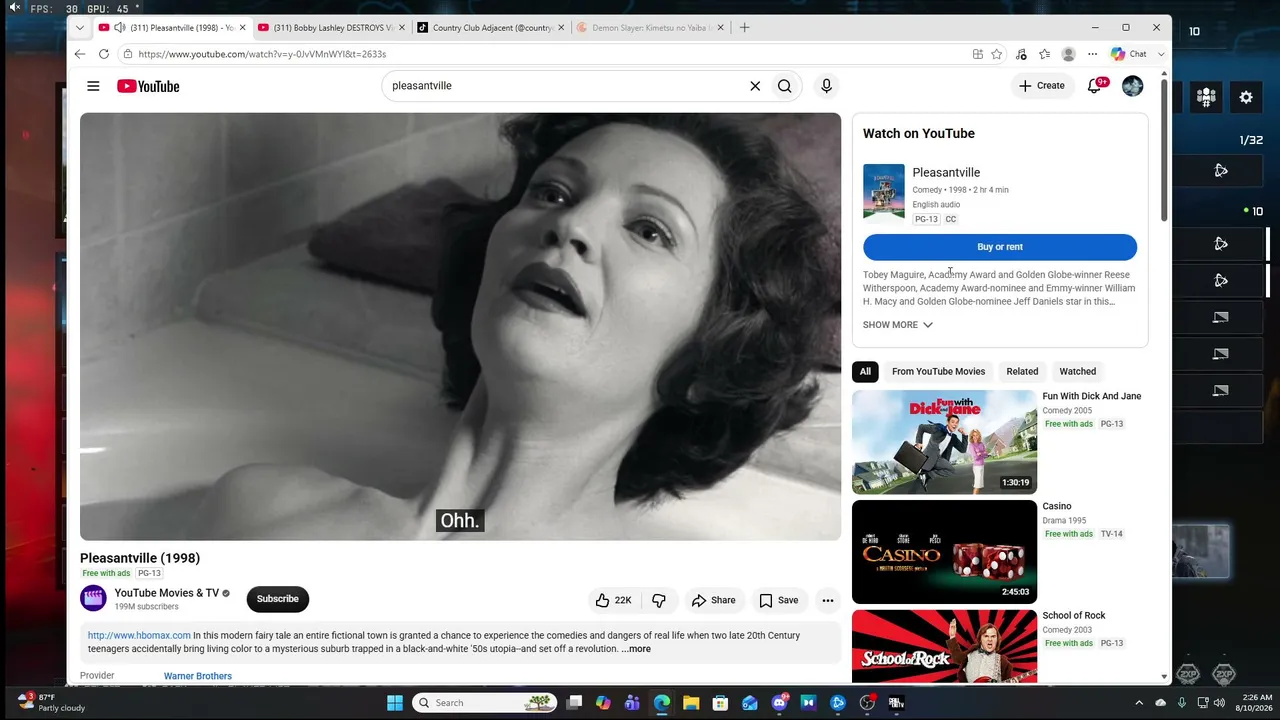Open the Casino movie thumbnail

point(944,552)
